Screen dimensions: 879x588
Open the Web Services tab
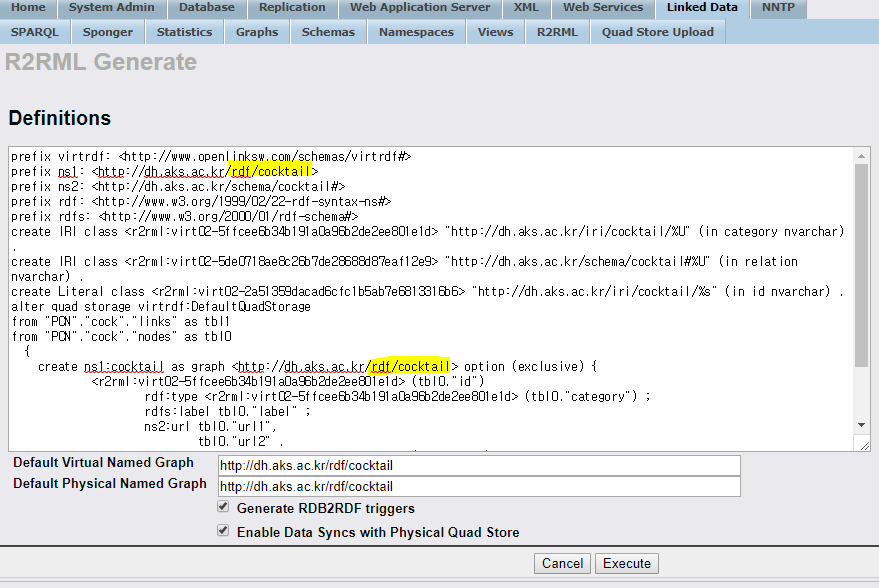[x=603, y=8]
